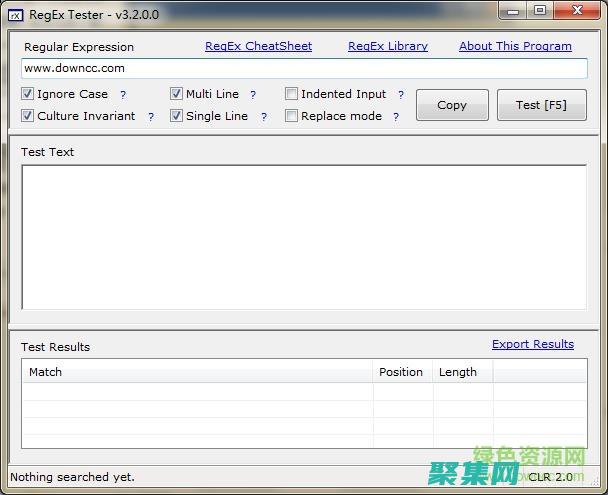The width and height of the screenshot is (608, 495).
Task: Run the Test [F5] button
Action: pyautogui.click(x=541, y=105)
